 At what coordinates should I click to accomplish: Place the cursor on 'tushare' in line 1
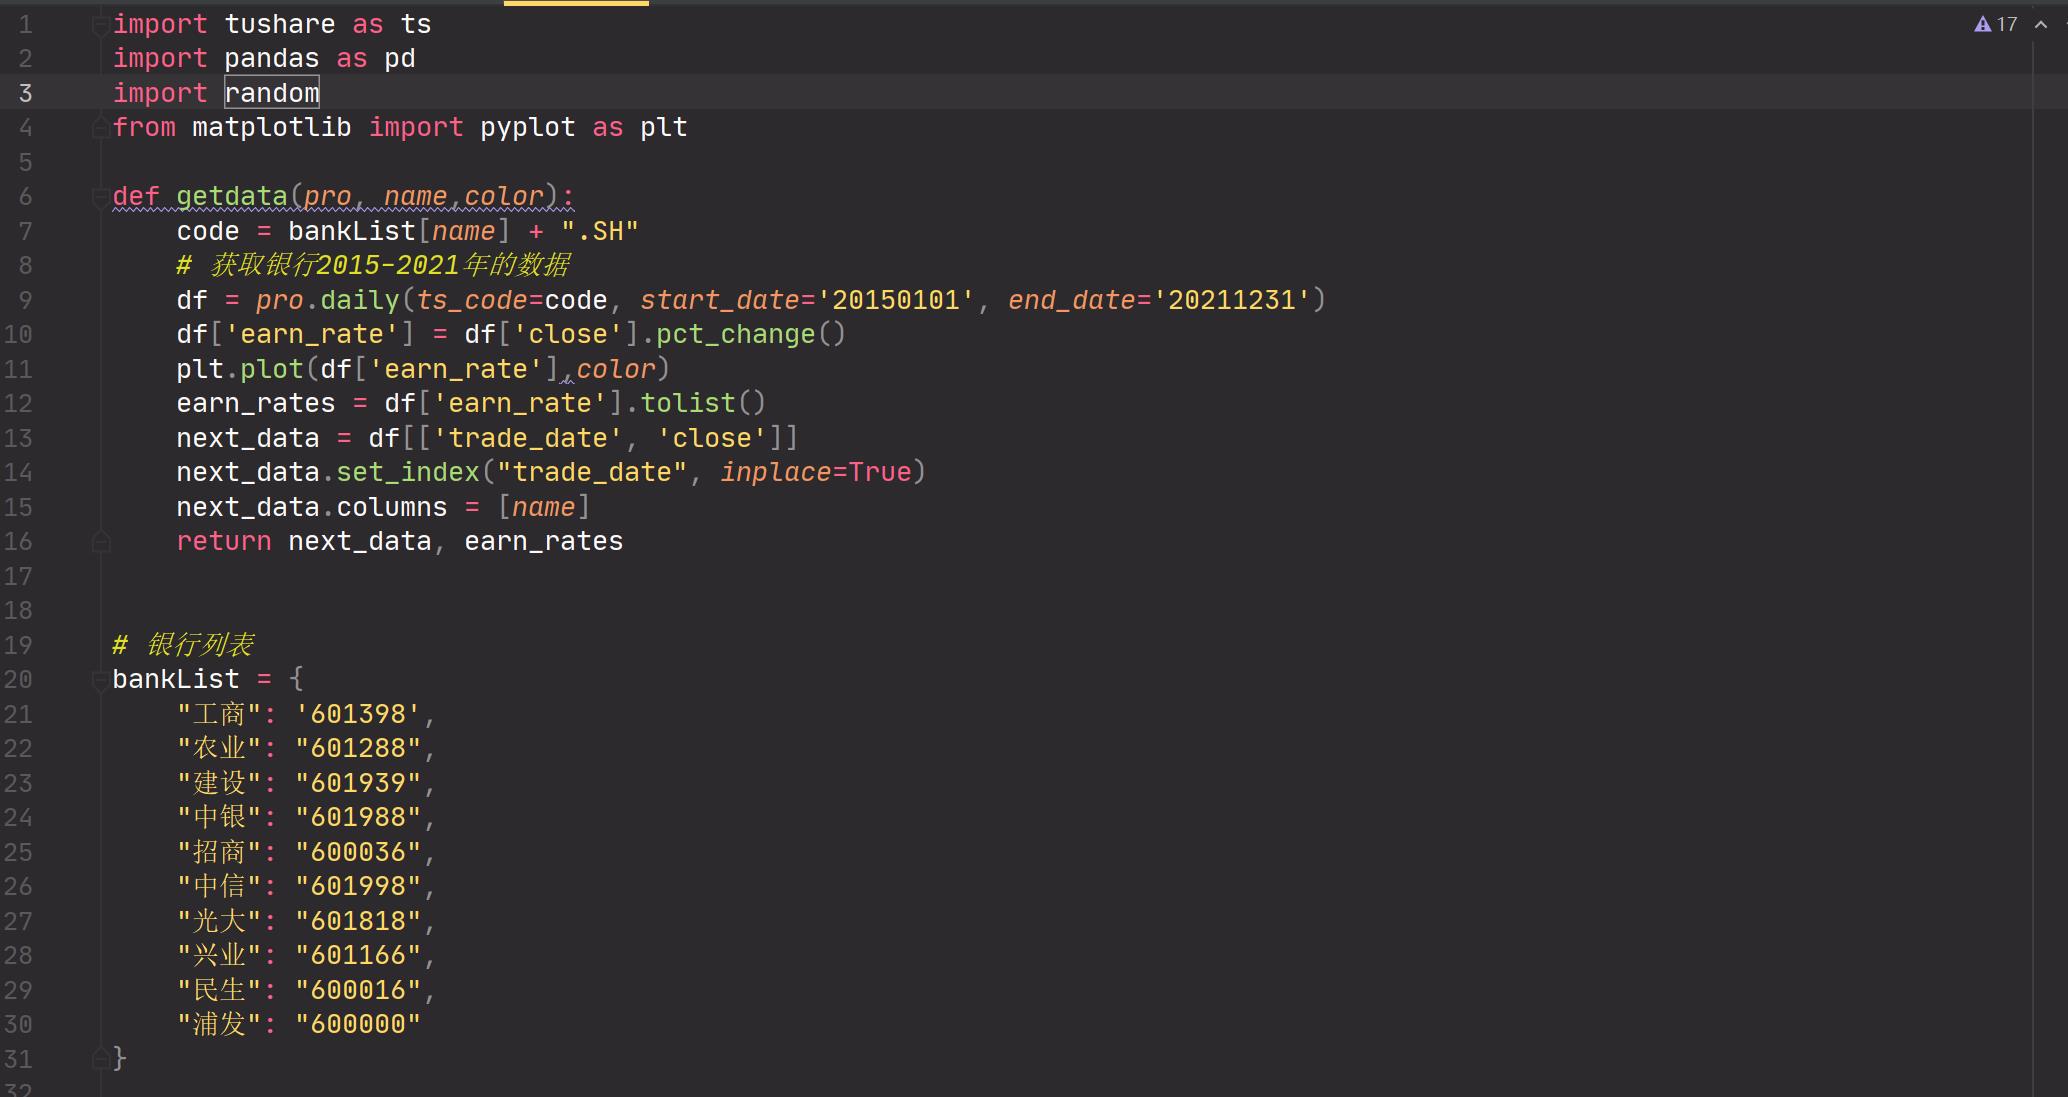(x=280, y=24)
